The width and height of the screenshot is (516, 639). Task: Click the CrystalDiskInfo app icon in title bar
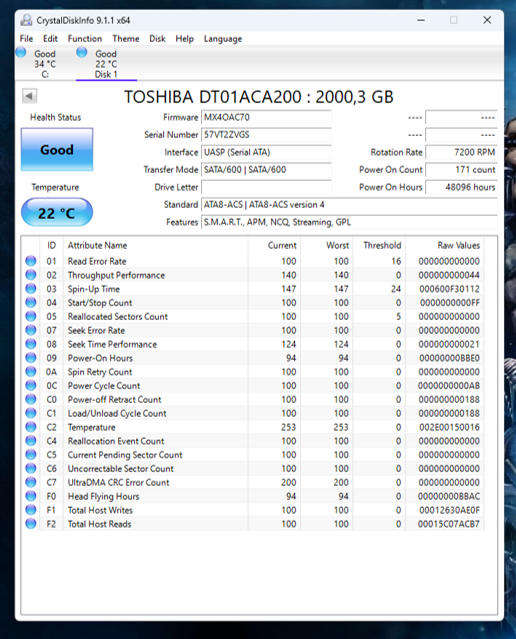pos(26,20)
